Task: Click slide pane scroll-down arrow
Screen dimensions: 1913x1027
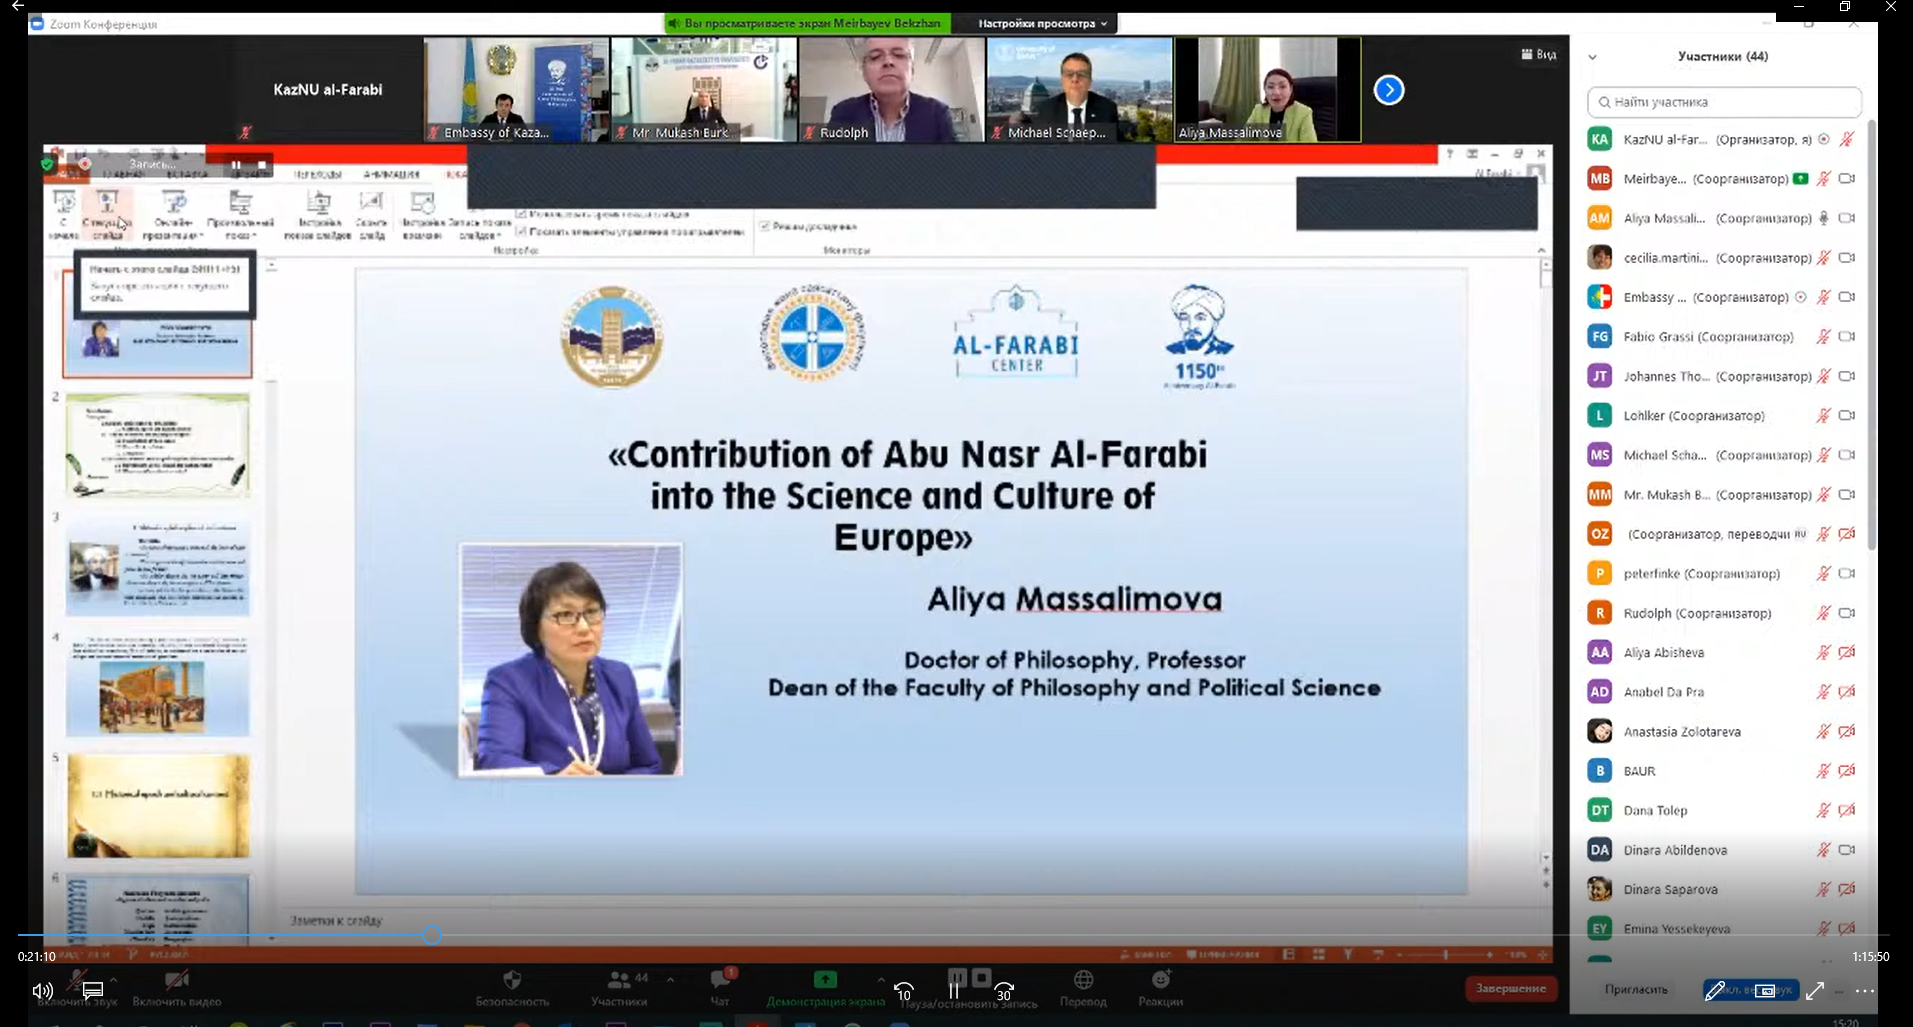Action: click(x=271, y=938)
